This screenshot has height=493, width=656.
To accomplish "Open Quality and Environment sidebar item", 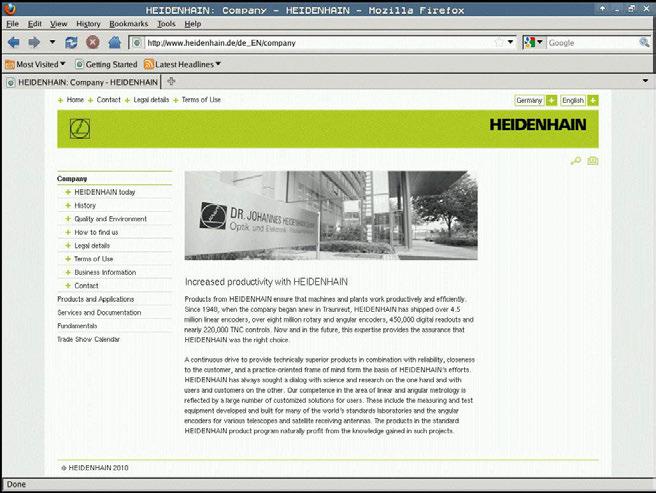I will (x=110, y=219).
